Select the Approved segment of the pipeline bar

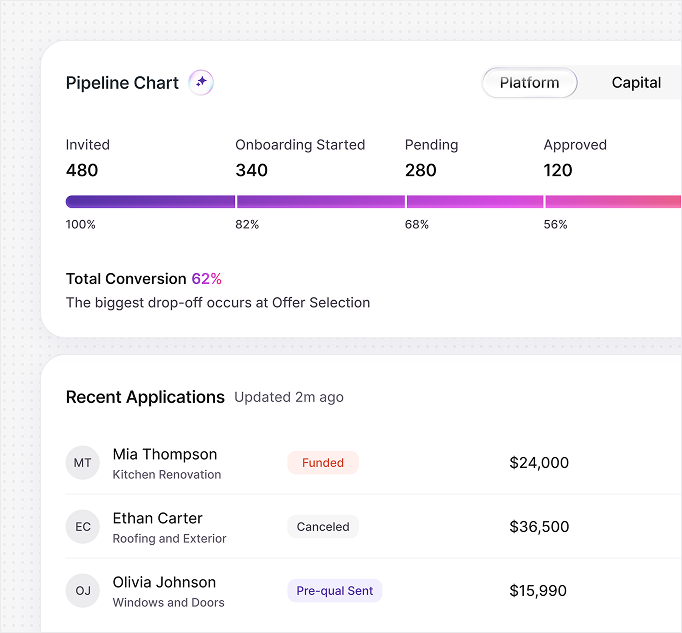coord(613,201)
